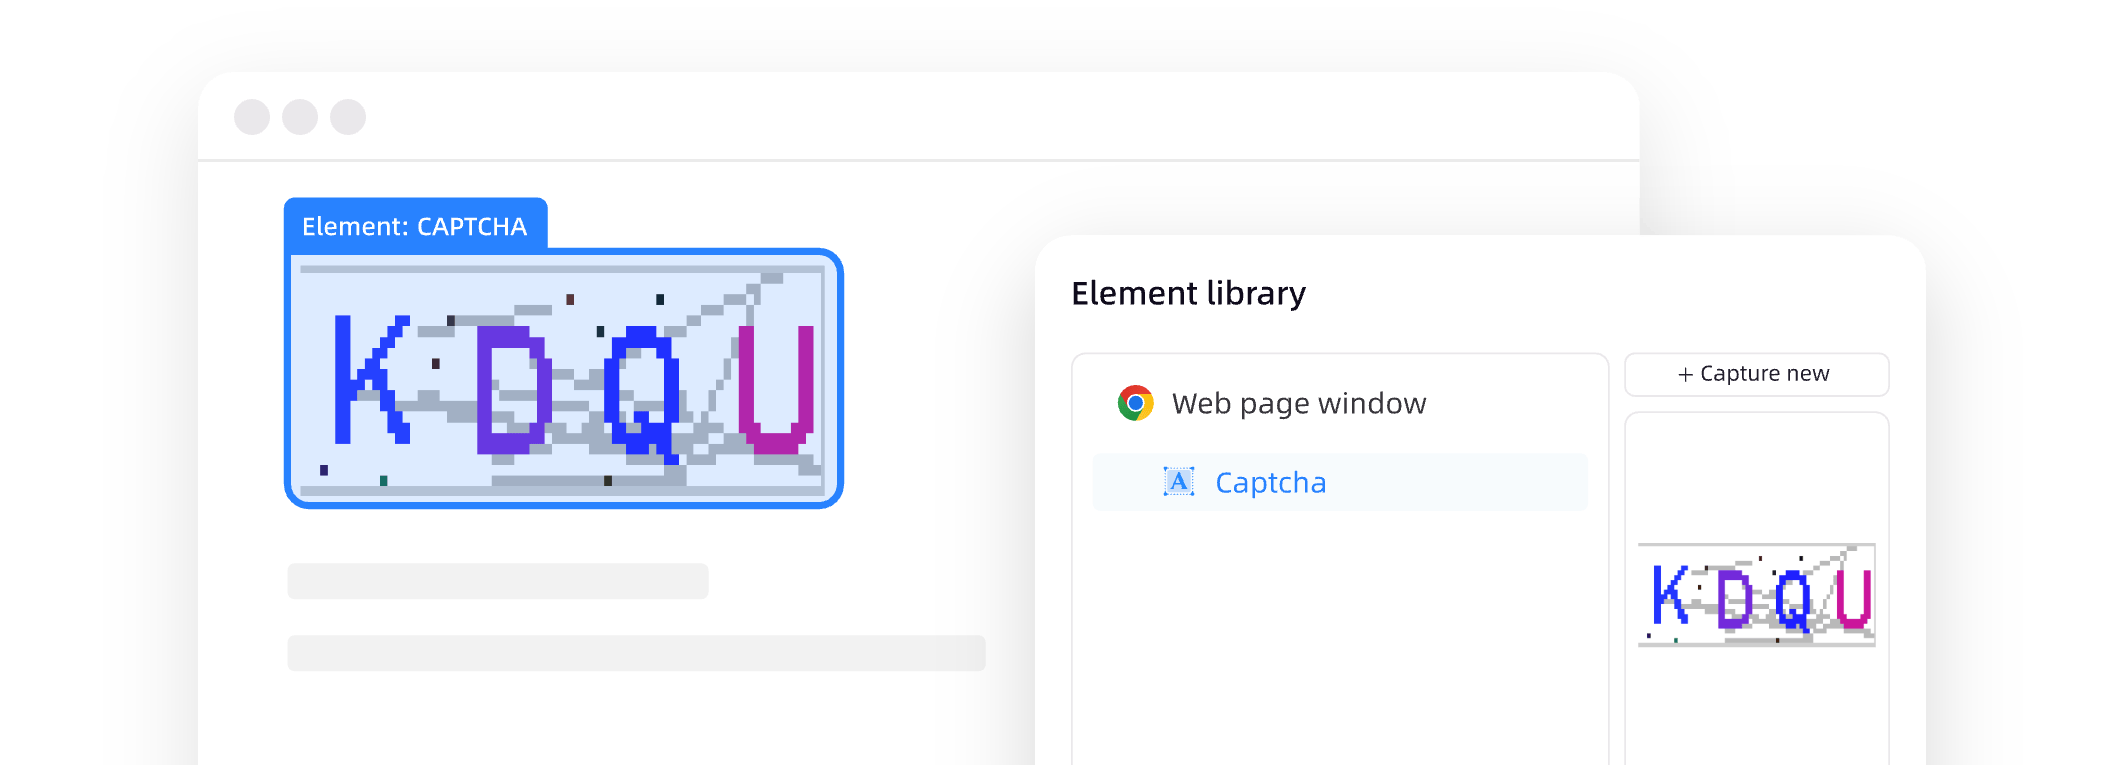The width and height of the screenshot is (2124, 765).
Task: Click the text element icon beside Captcha
Action: click(x=1179, y=482)
